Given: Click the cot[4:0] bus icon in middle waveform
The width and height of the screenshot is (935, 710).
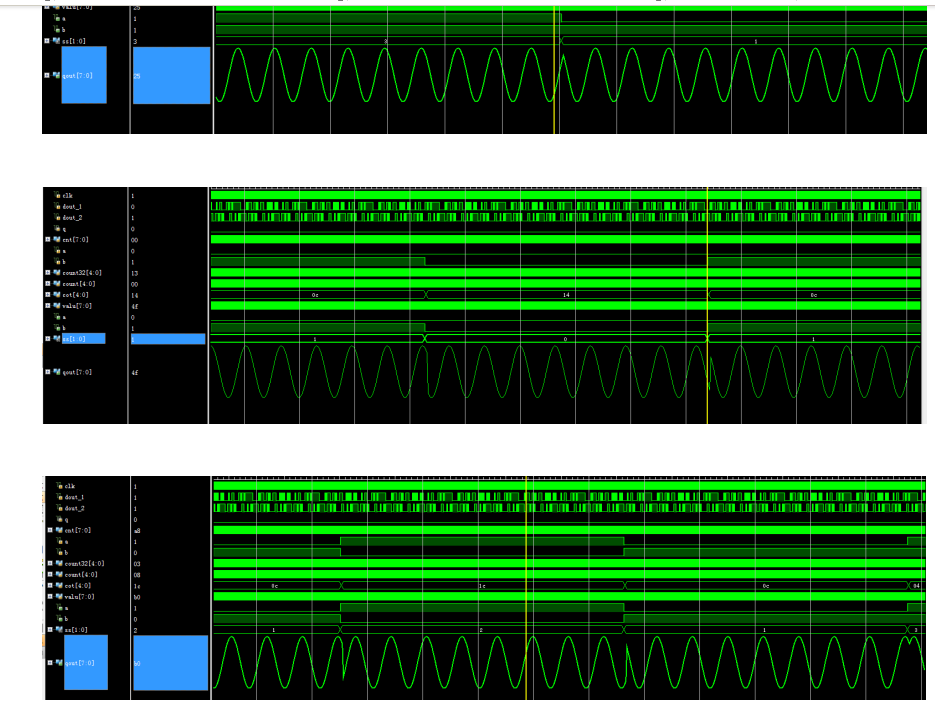Looking at the screenshot, I should pyautogui.click(x=56, y=295).
